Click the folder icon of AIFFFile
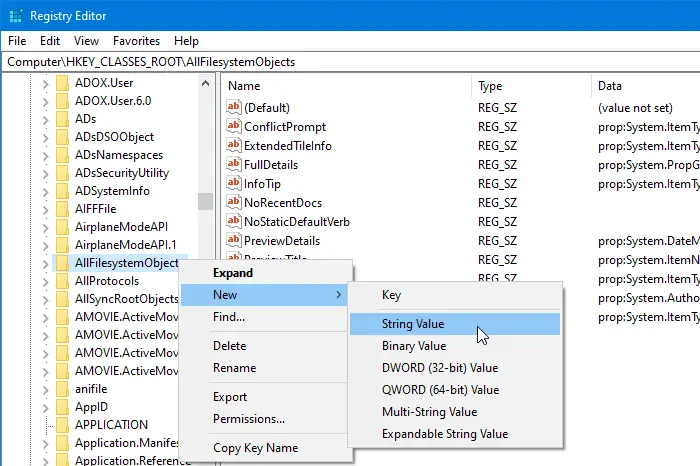The image size is (700, 466). pyautogui.click(x=62, y=209)
